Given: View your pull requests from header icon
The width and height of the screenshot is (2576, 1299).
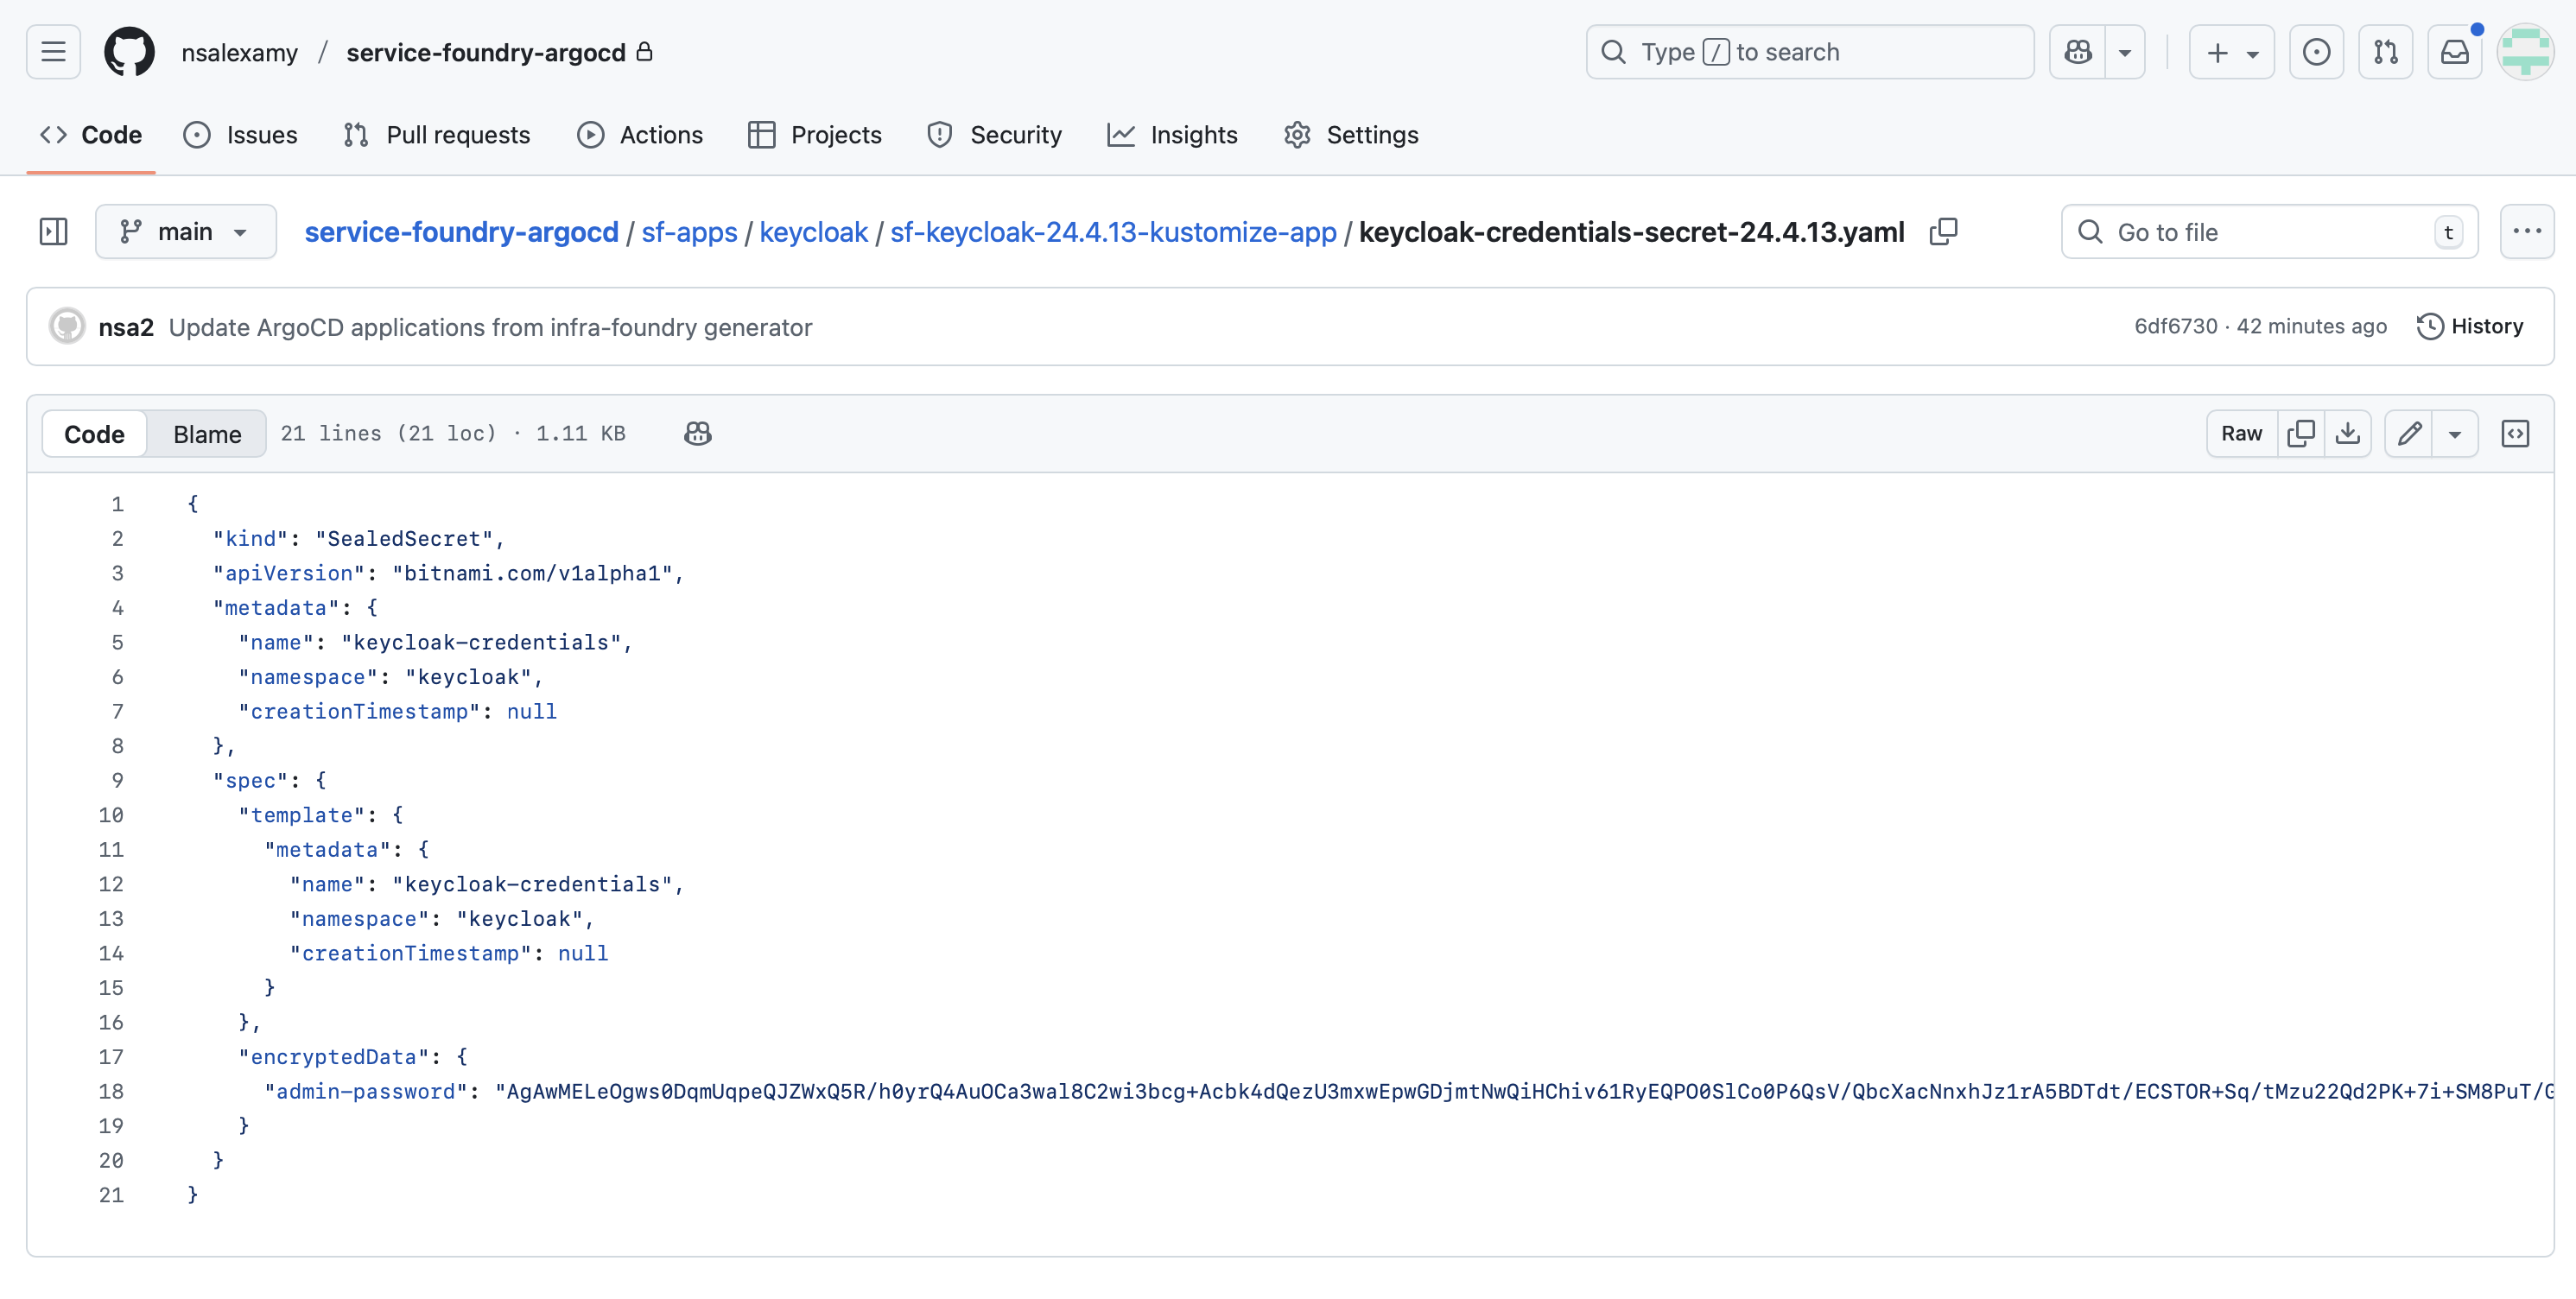Looking at the screenshot, I should pyautogui.click(x=2386, y=52).
